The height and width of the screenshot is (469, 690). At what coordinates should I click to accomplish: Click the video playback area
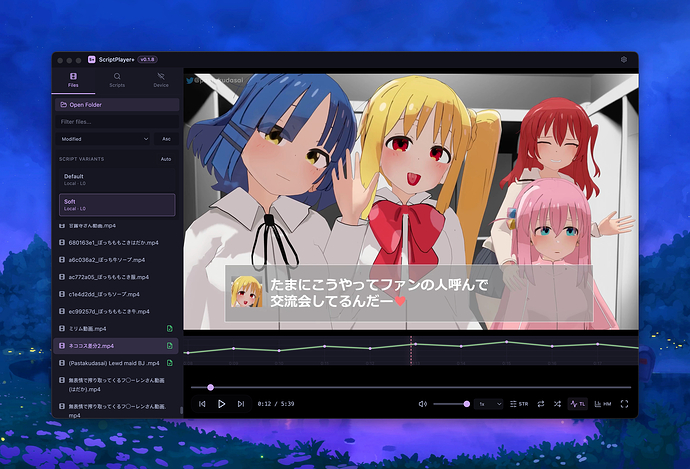pos(411,202)
